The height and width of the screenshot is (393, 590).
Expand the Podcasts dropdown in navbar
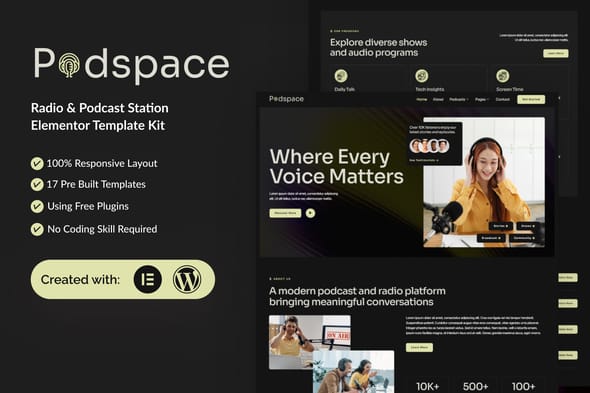459,99
